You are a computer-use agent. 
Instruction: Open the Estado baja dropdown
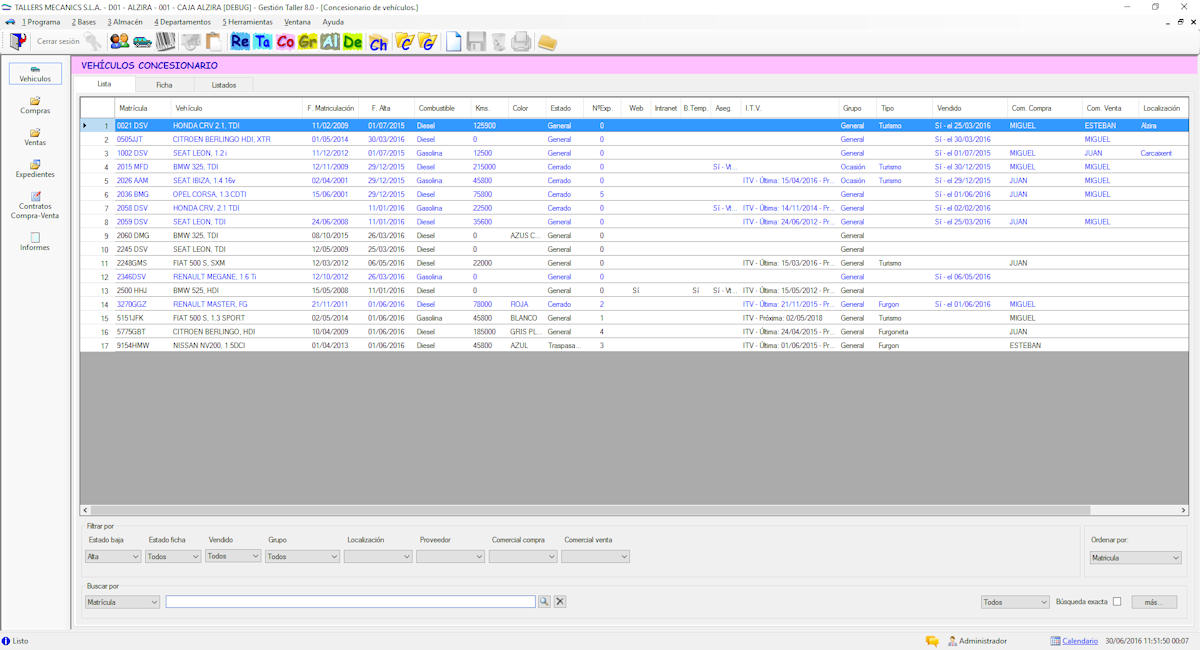pos(113,557)
